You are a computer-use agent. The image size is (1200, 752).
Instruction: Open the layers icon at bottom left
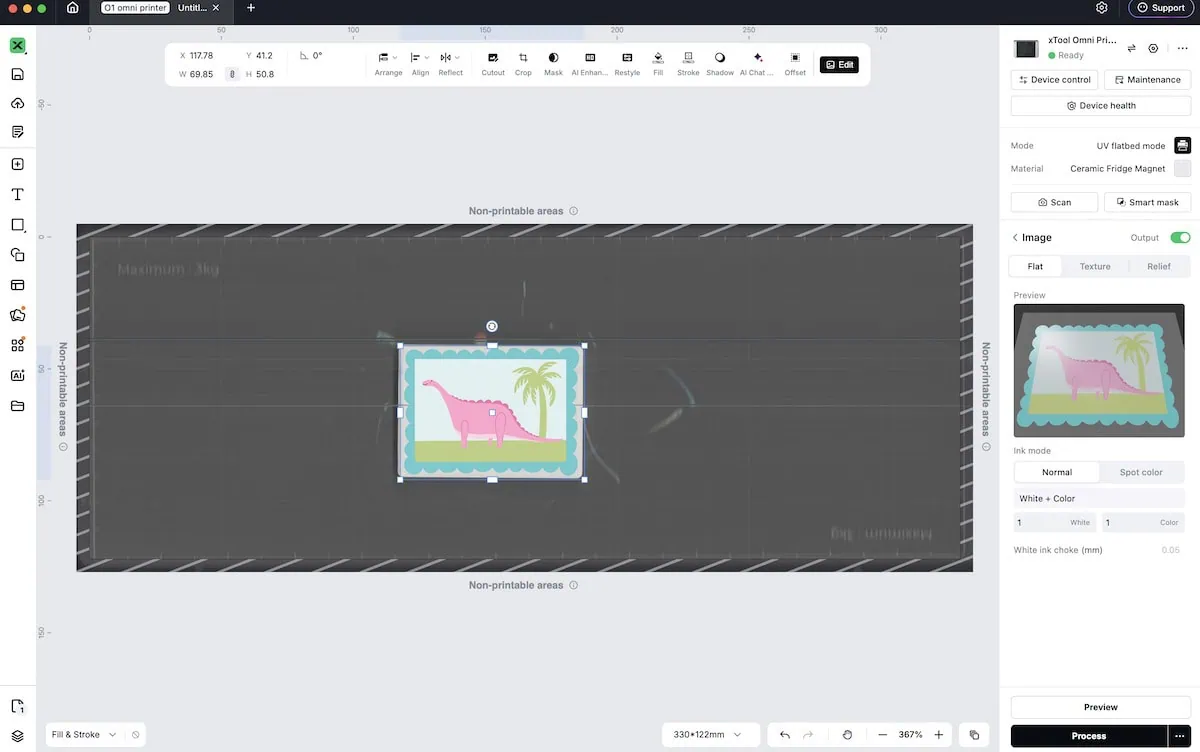coord(17,736)
